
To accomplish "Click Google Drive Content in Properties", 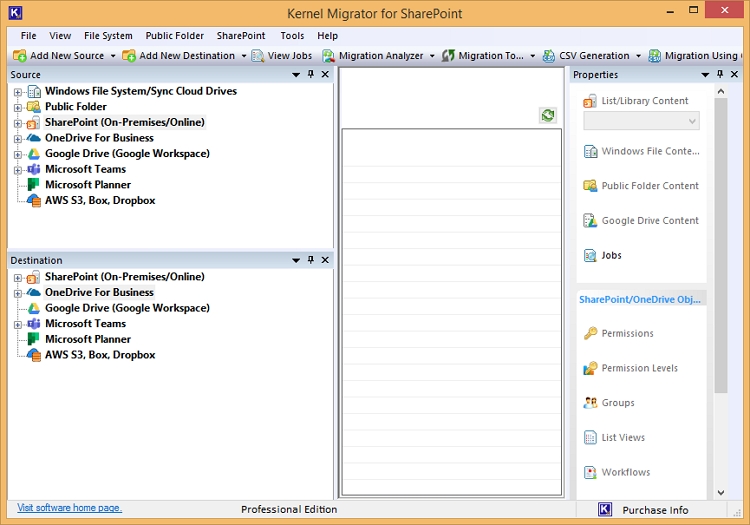I will coord(650,220).
